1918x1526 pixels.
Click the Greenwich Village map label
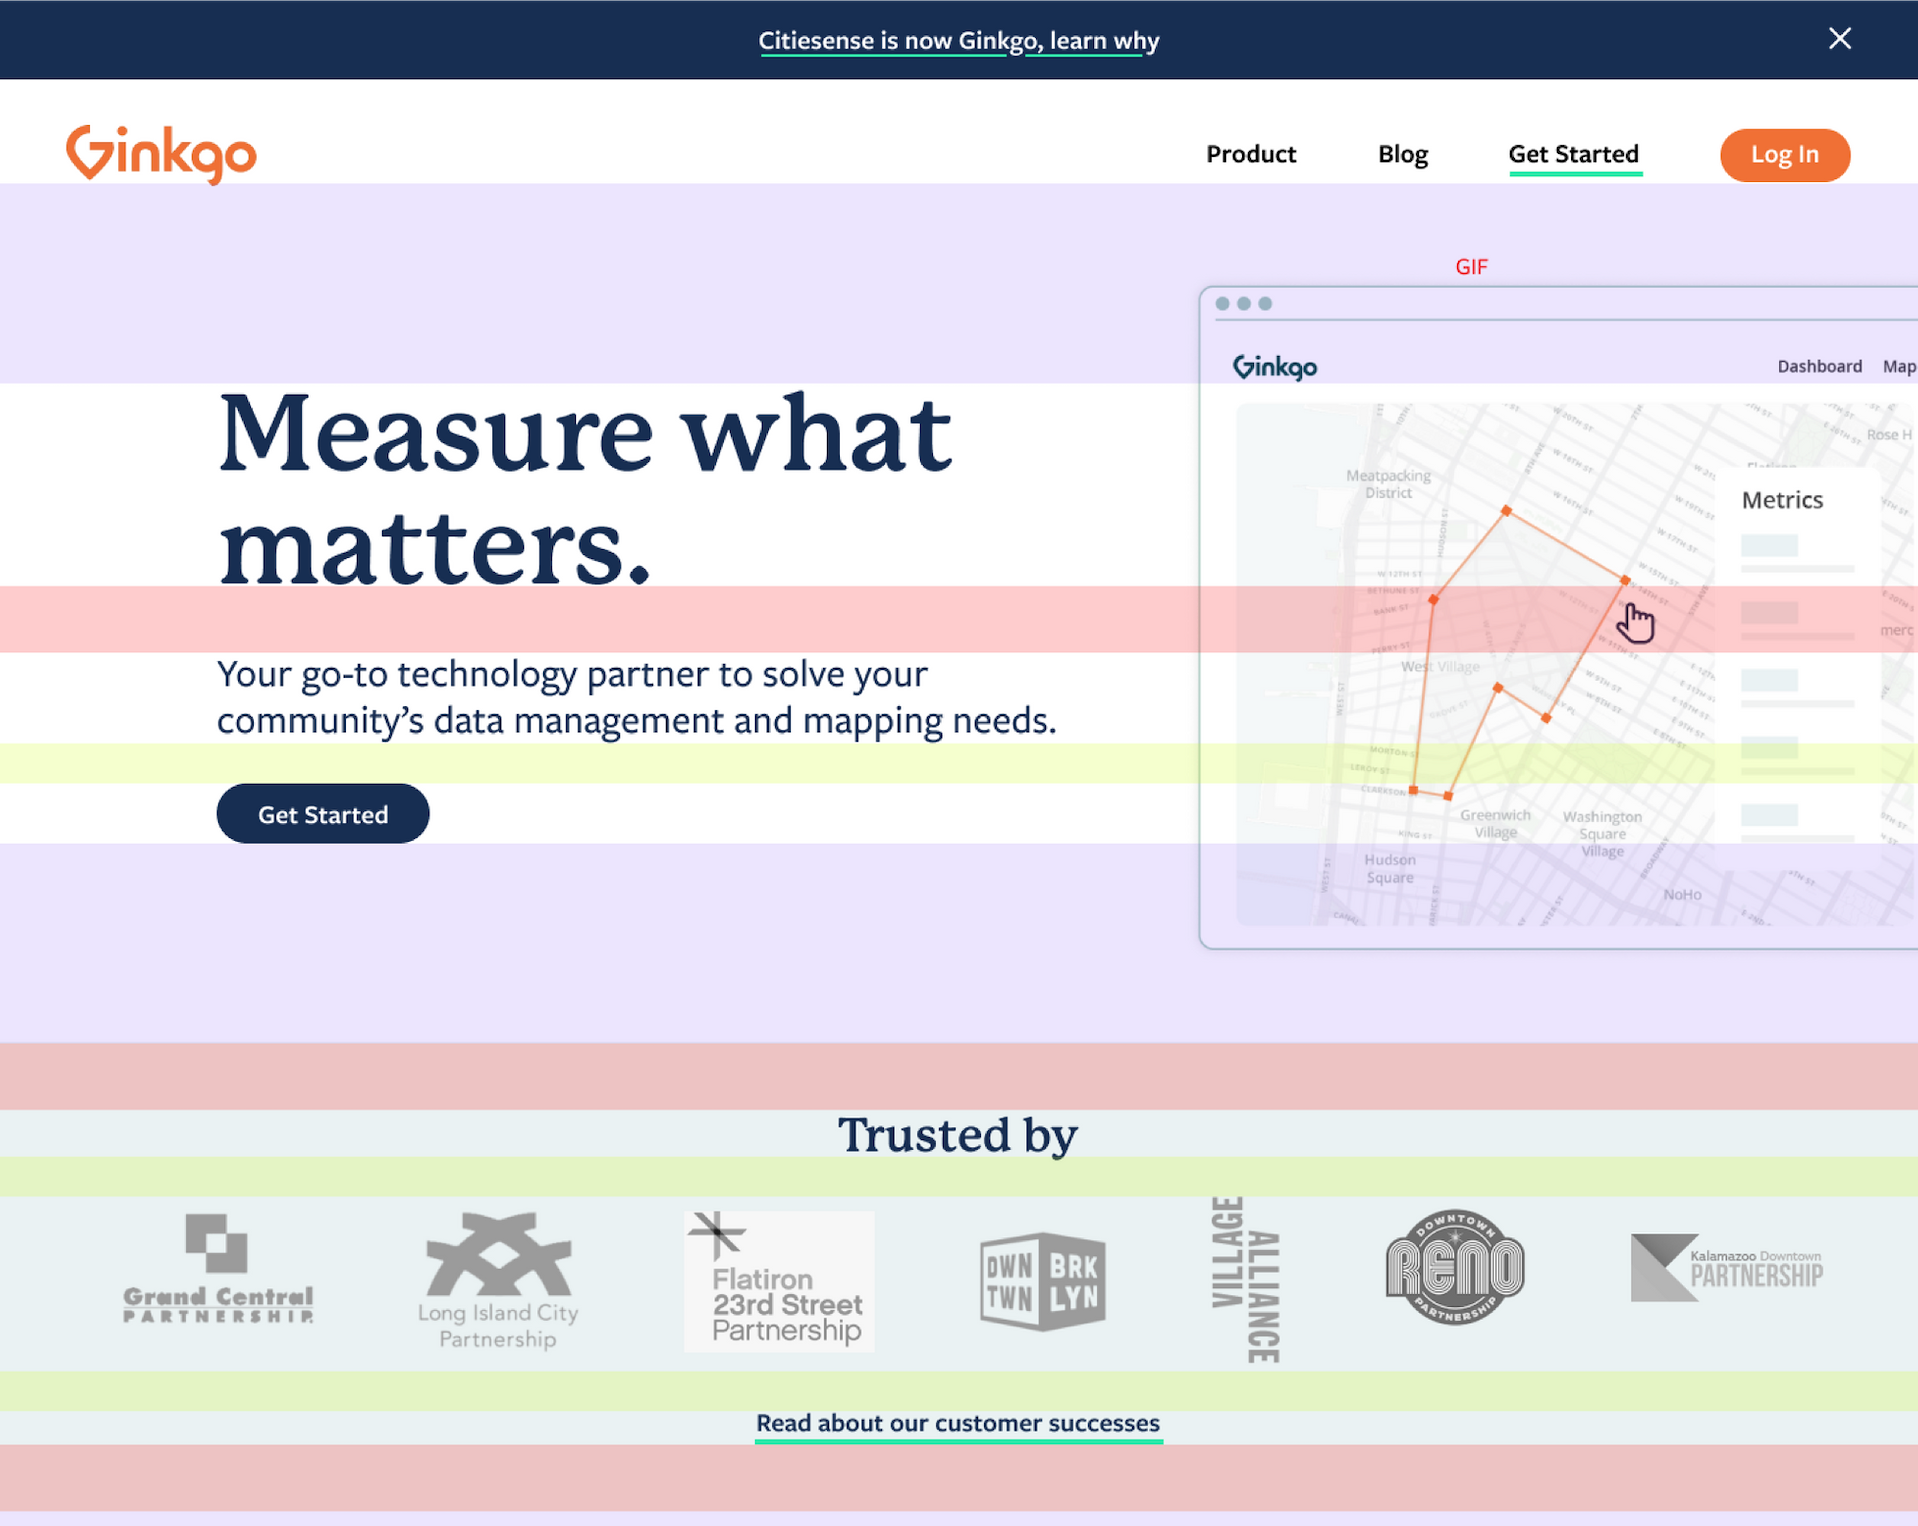(x=1495, y=824)
